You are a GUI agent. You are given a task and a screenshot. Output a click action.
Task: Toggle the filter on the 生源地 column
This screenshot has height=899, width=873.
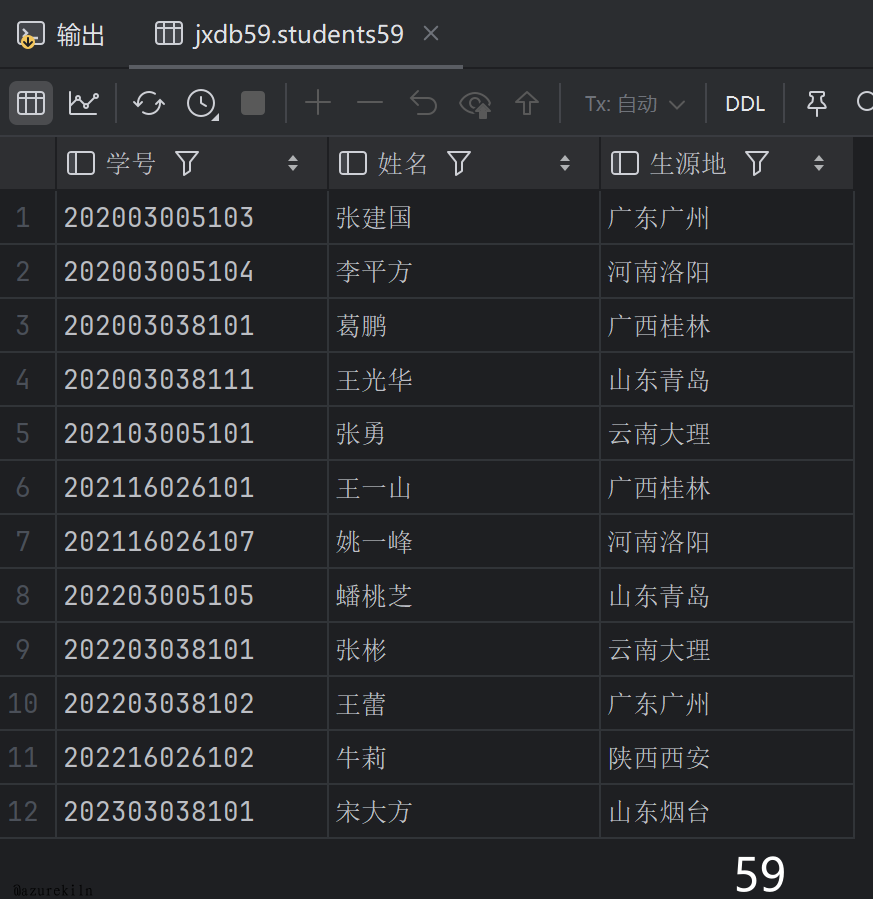click(757, 163)
